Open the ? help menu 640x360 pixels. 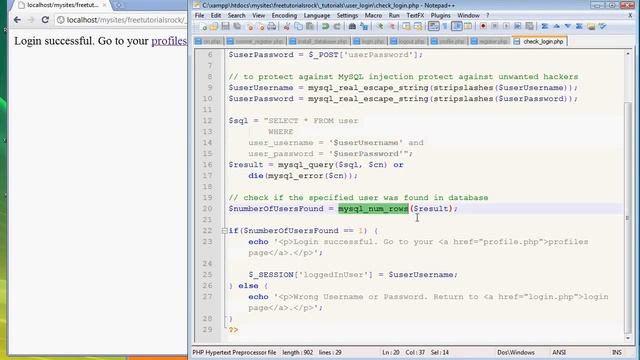[487, 15]
